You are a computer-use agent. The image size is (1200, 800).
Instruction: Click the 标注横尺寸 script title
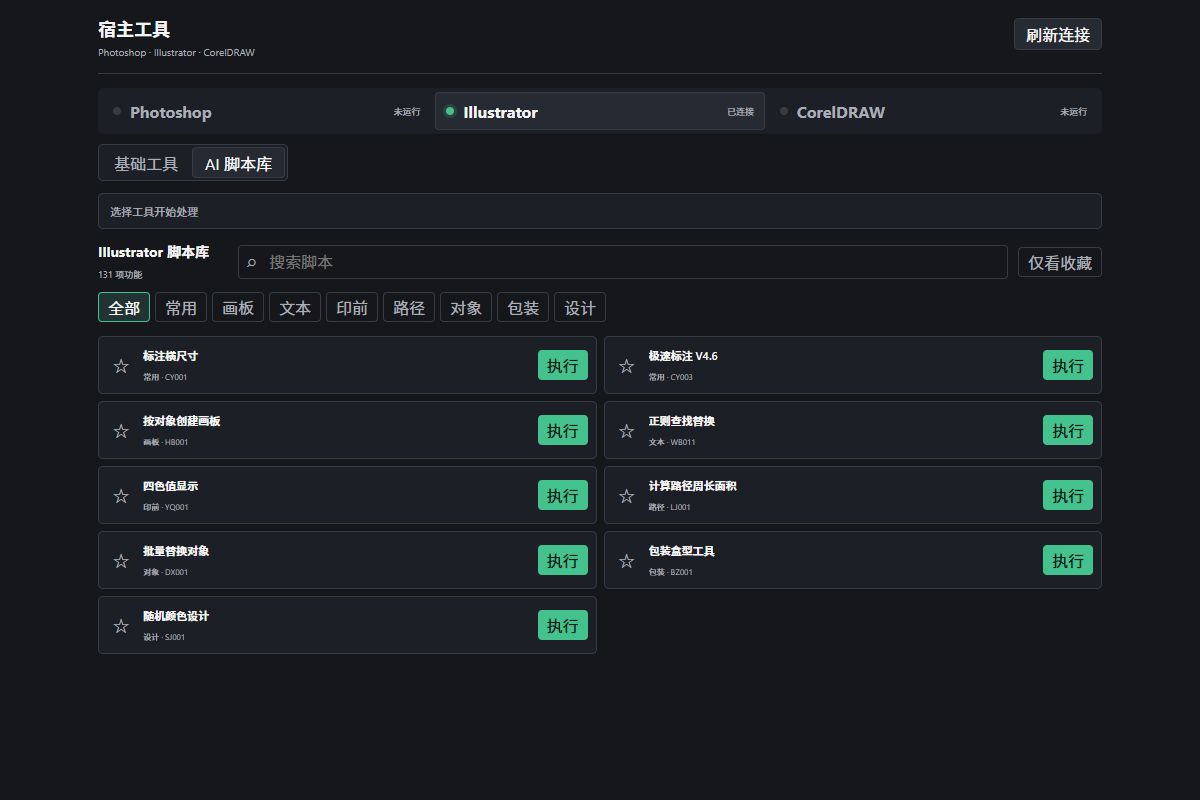point(170,356)
